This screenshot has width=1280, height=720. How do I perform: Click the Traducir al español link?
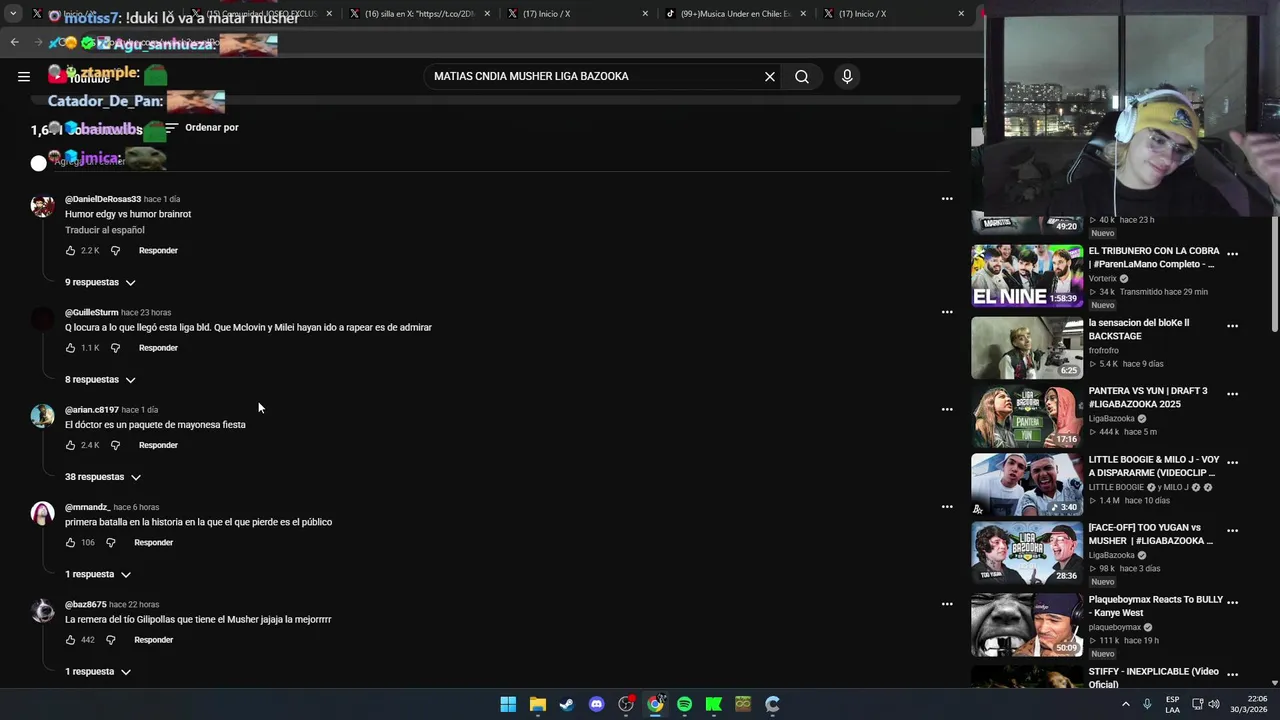click(x=105, y=230)
